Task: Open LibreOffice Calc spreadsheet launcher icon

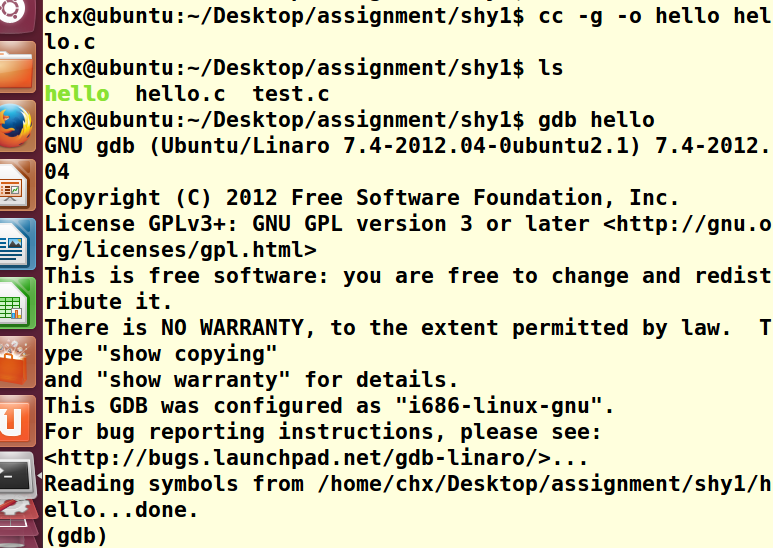Action: pyautogui.click(x=15, y=301)
